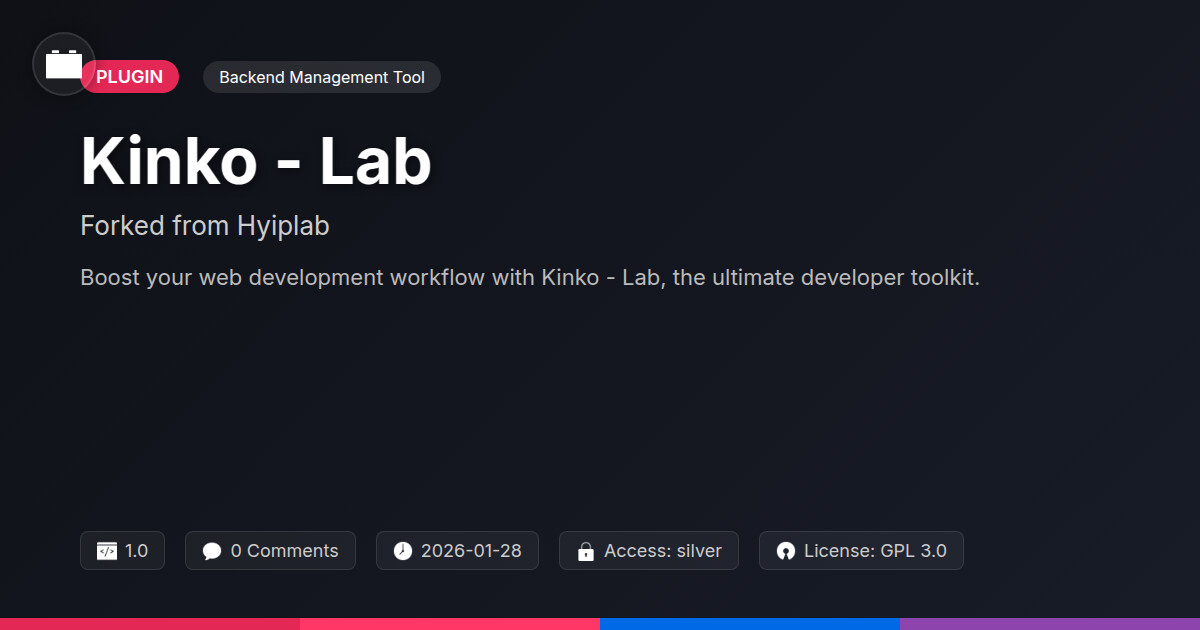Open the Backend Management Tool category tag
The image size is (1200, 630).
coord(321,77)
